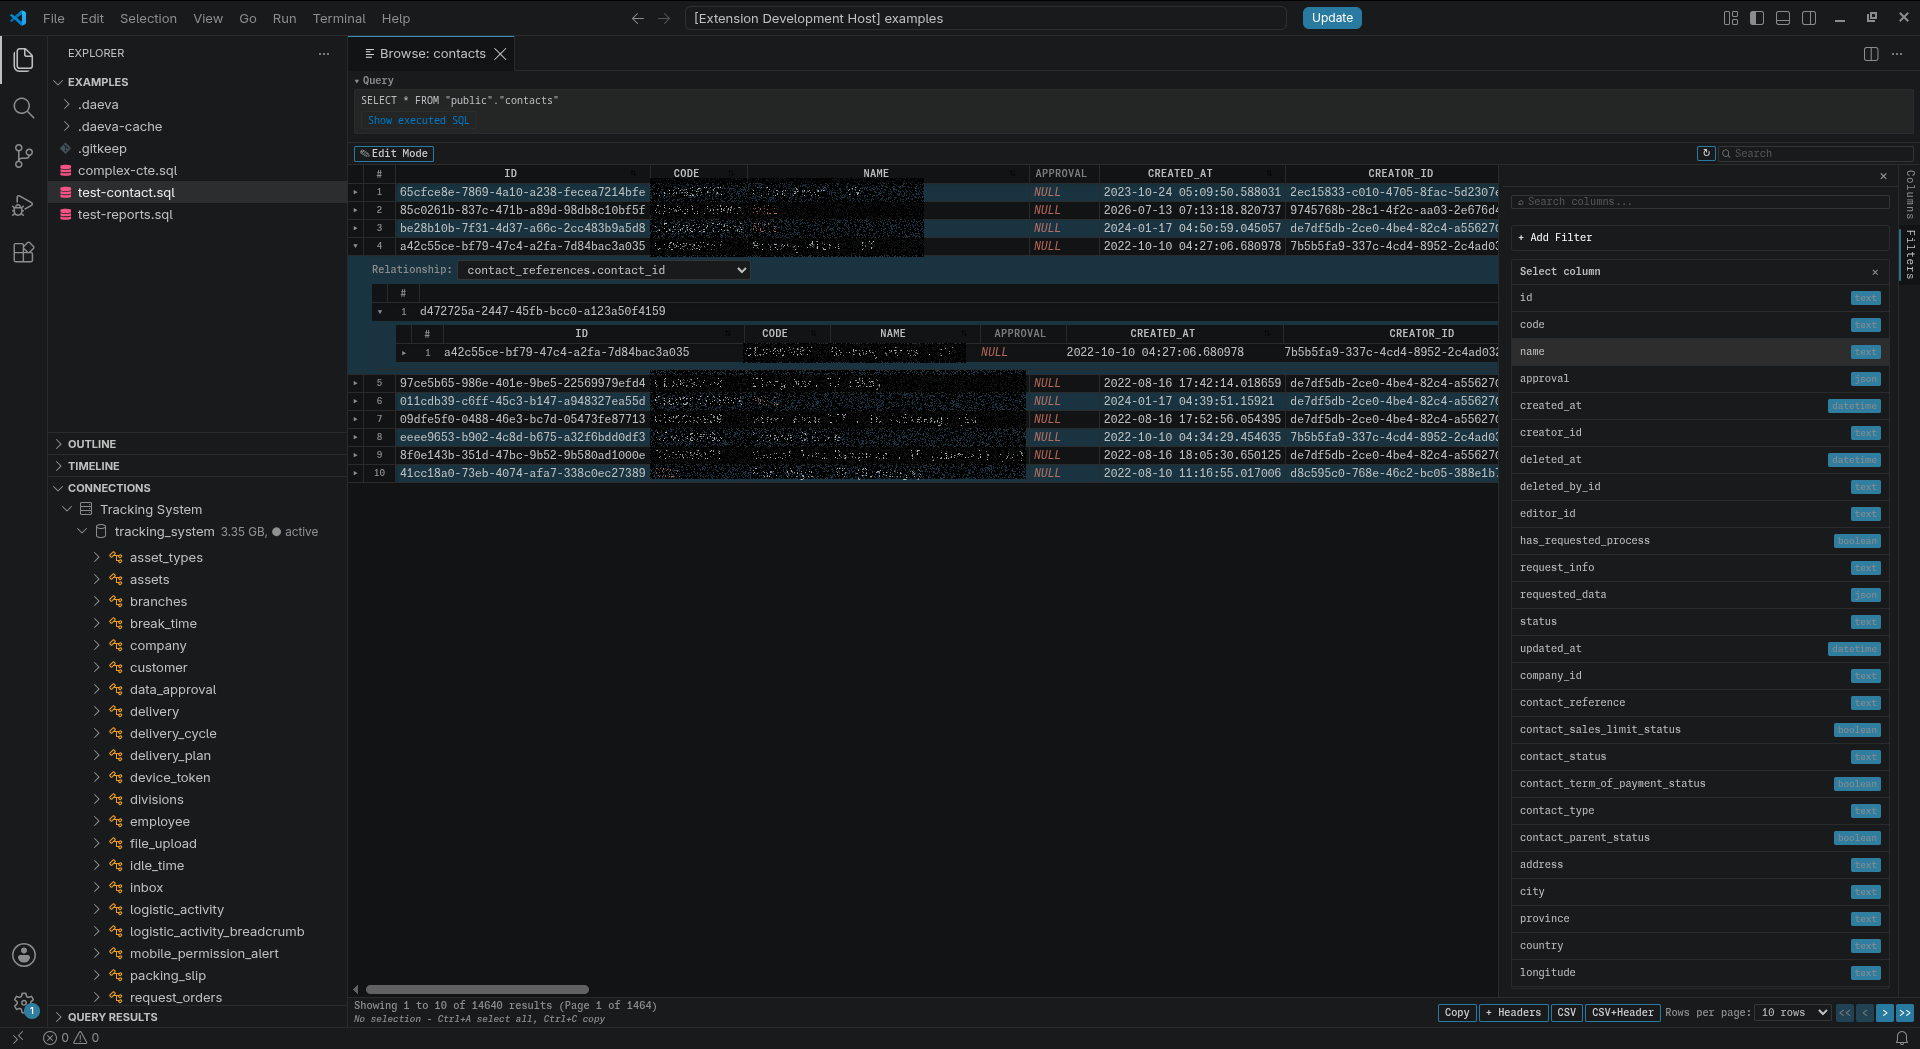Open the Extensions view
1920x1049 pixels.
click(x=24, y=252)
